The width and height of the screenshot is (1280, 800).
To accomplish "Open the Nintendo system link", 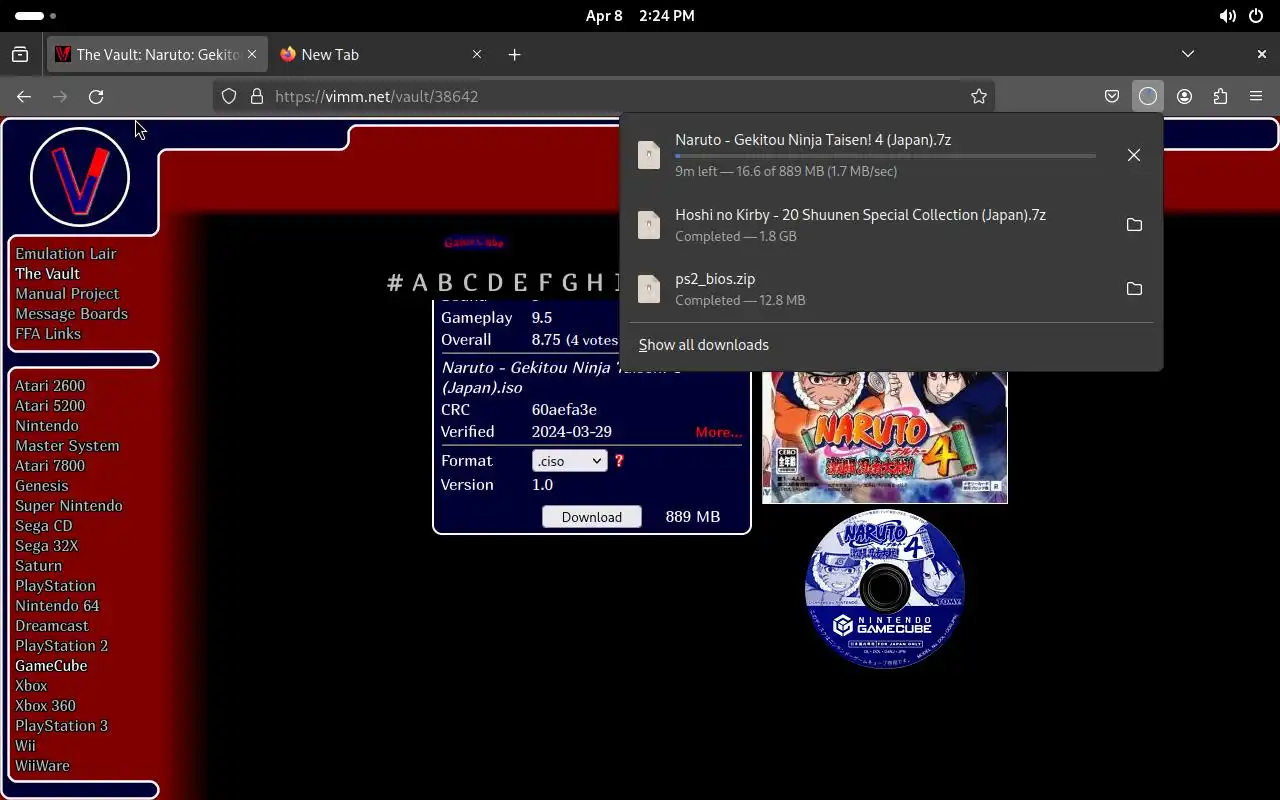I will [x=47, y=426].
